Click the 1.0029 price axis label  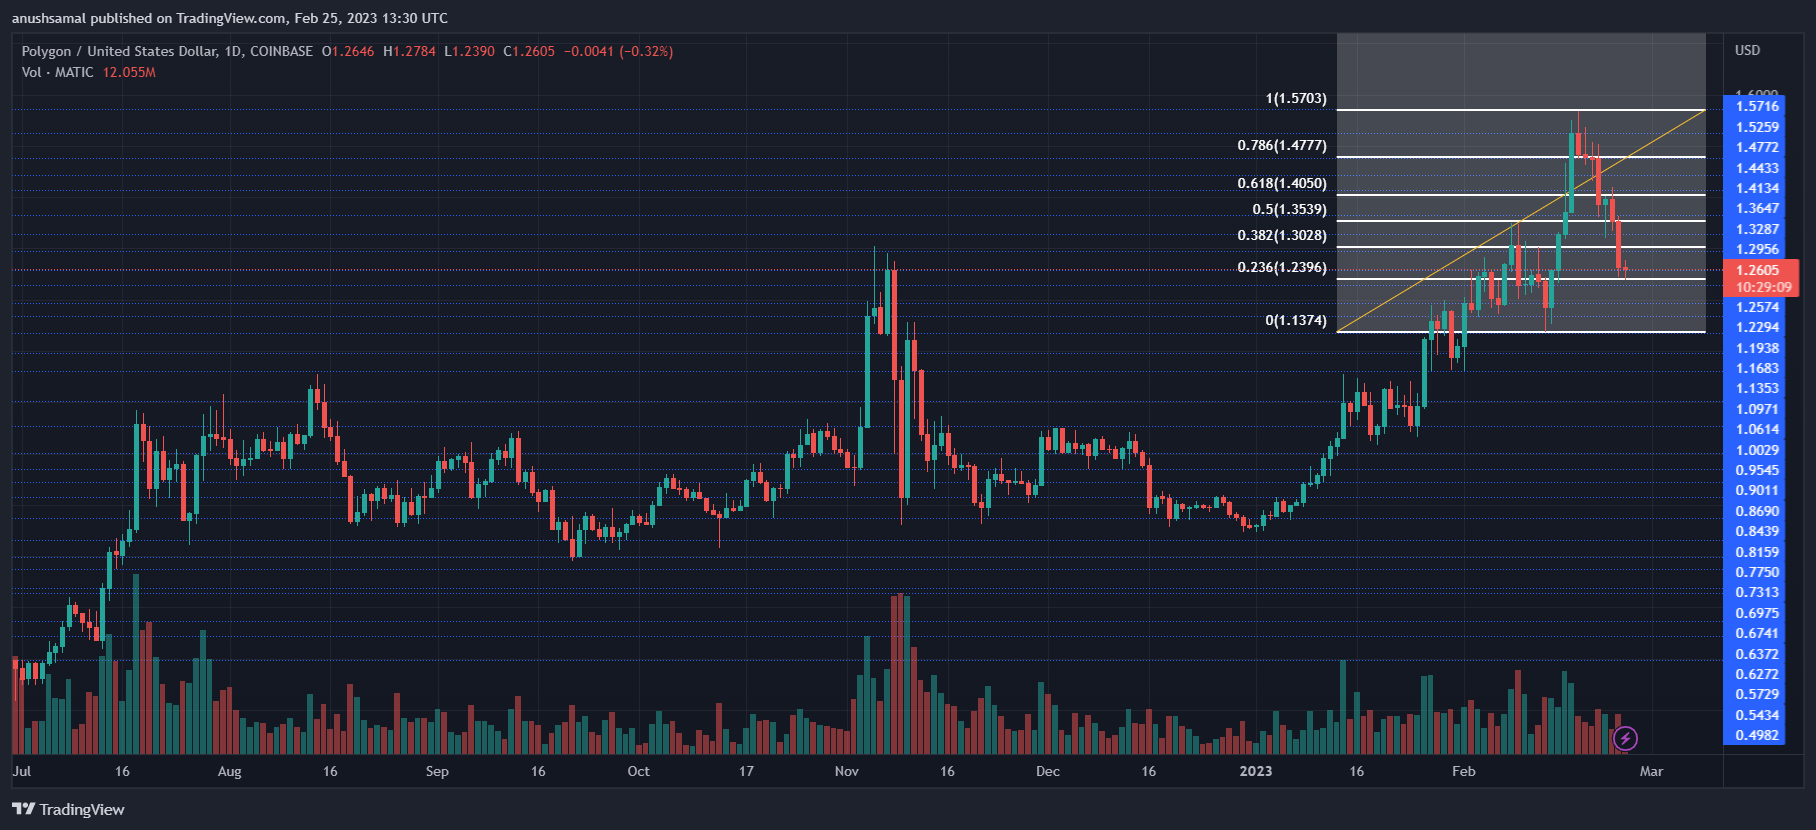click(1758, 450)
